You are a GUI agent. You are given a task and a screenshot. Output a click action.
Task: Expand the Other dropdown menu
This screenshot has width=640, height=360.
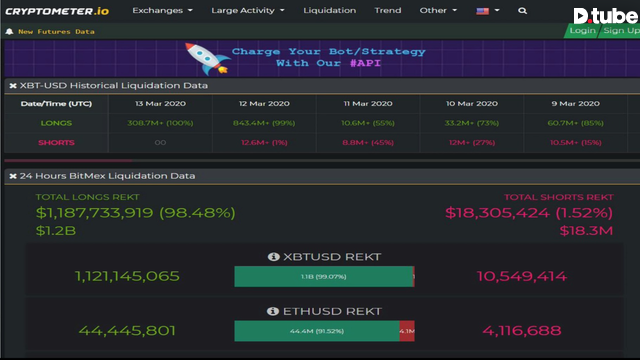tap(438, 11)
